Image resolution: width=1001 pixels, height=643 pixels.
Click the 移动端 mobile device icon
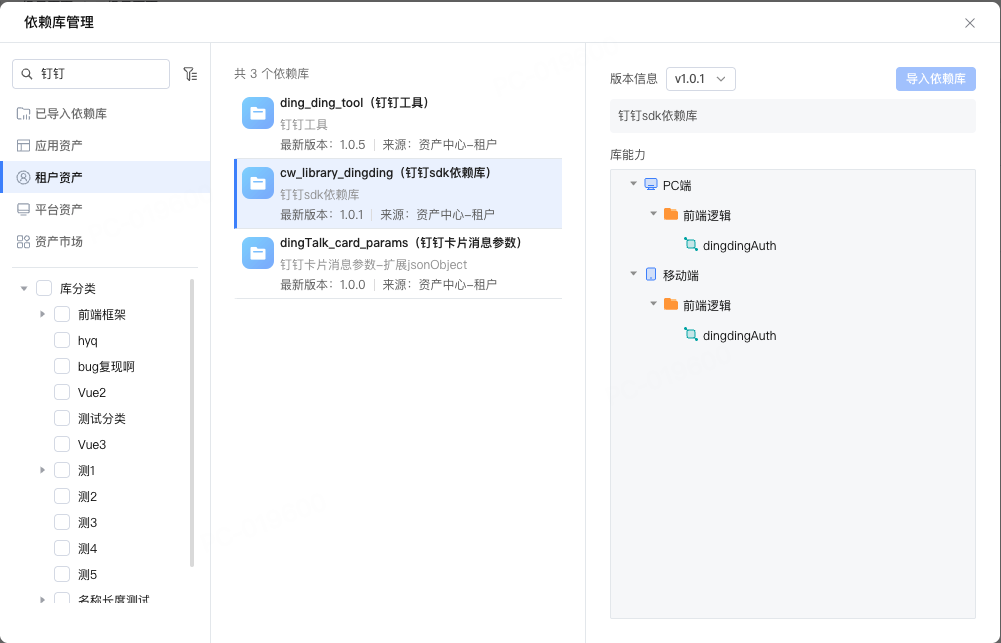click(x=651, y=275)
